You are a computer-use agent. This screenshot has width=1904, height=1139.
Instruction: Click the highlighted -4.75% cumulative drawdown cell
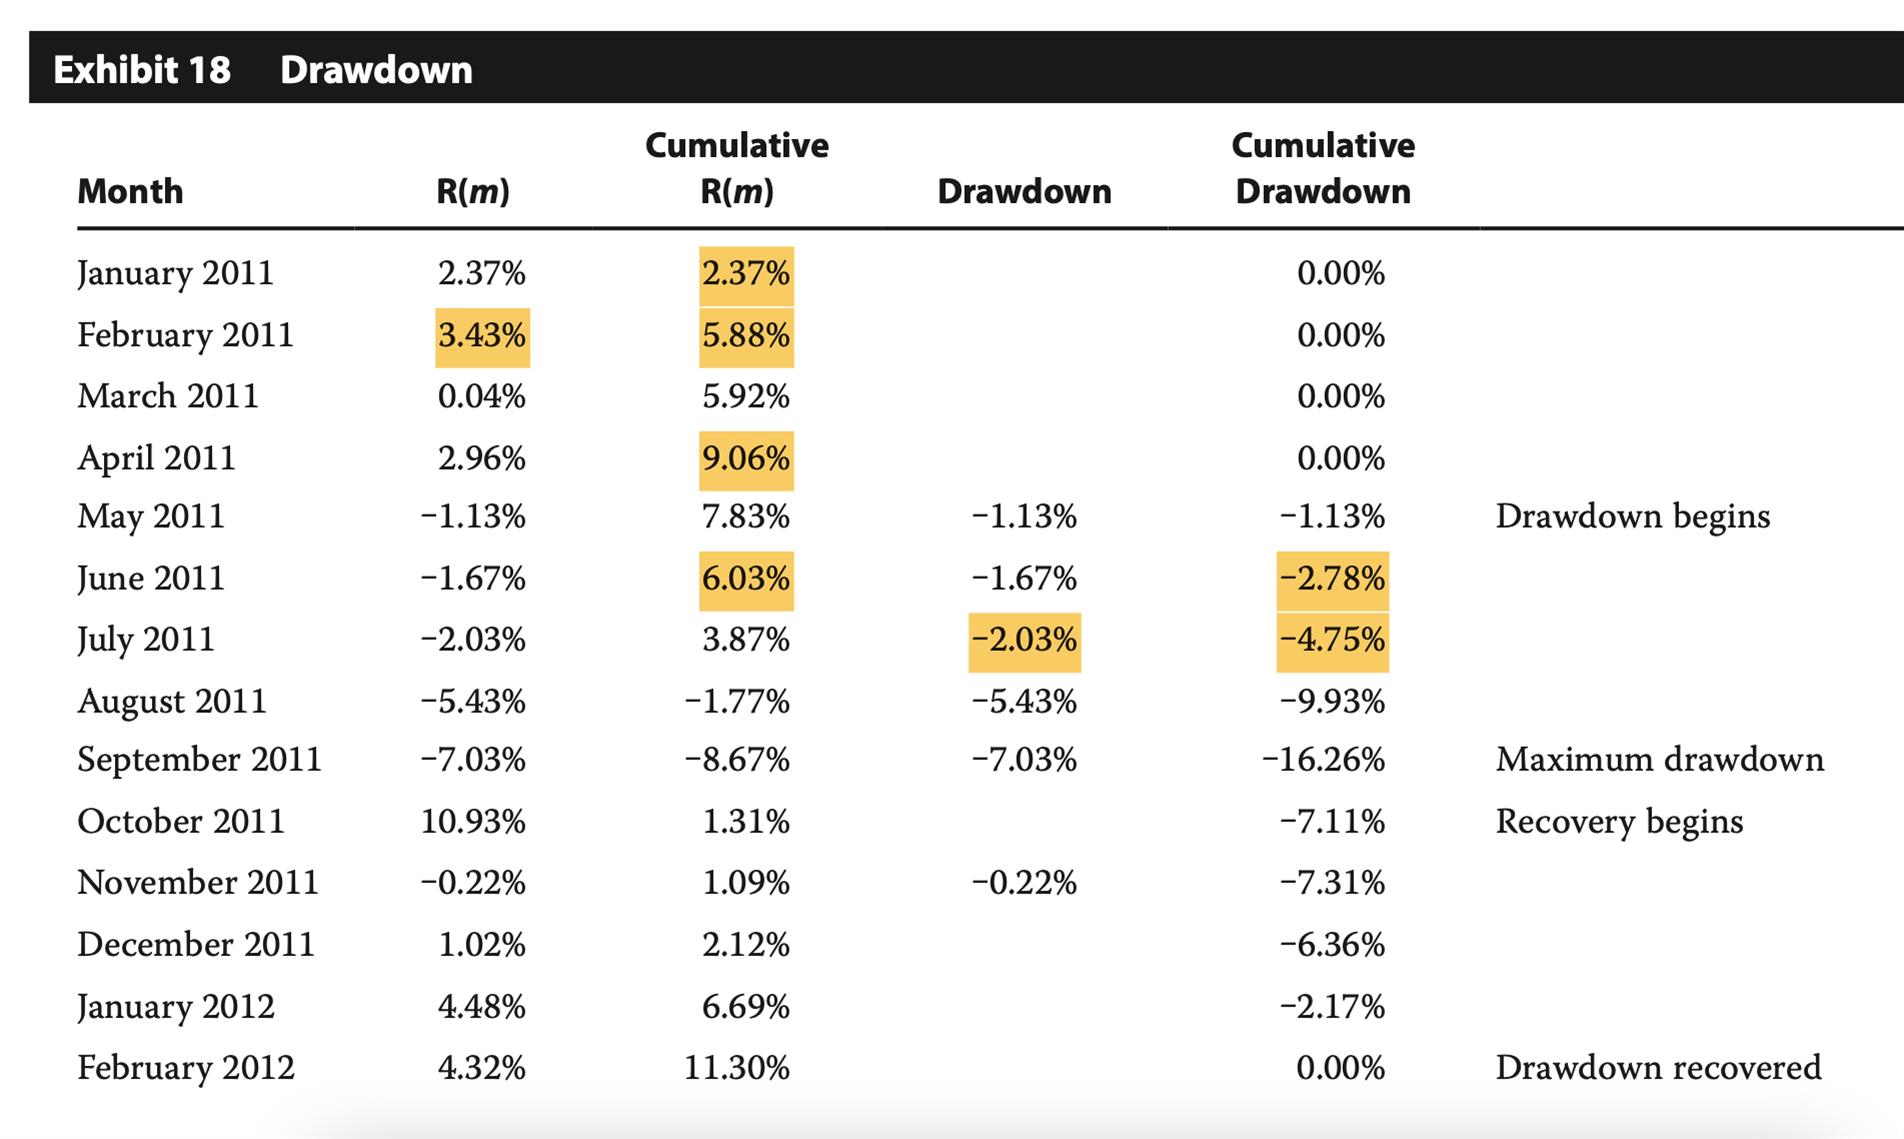[x=1332, y=640]
